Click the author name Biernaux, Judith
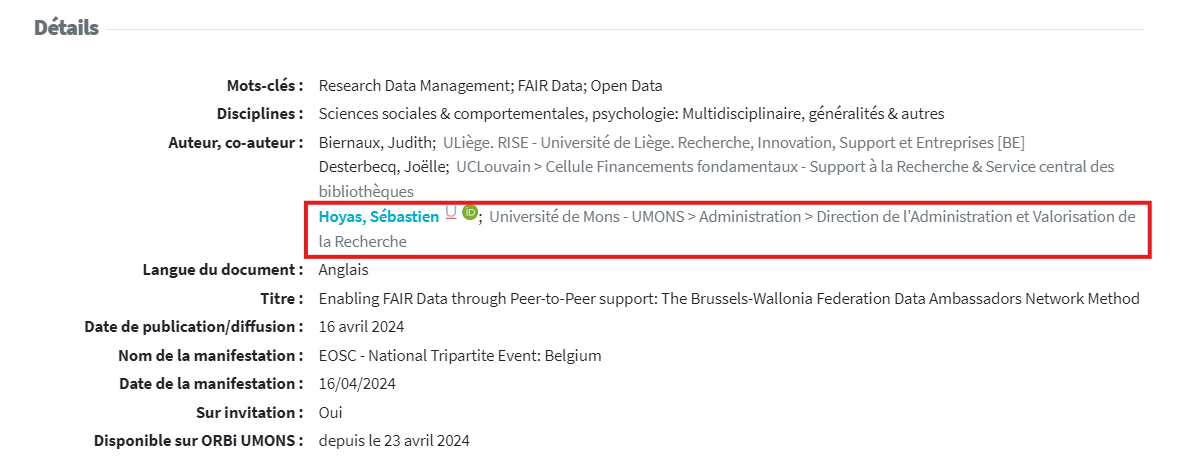Screen dimensions: 1182x471 tap(375, 142)
